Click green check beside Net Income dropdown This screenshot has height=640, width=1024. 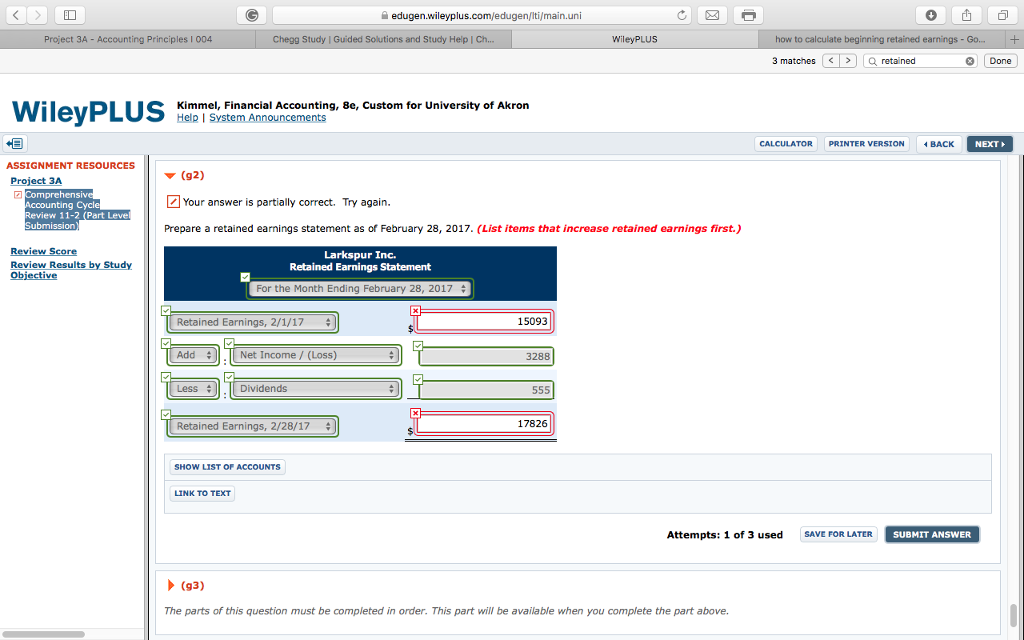(229, 344)
